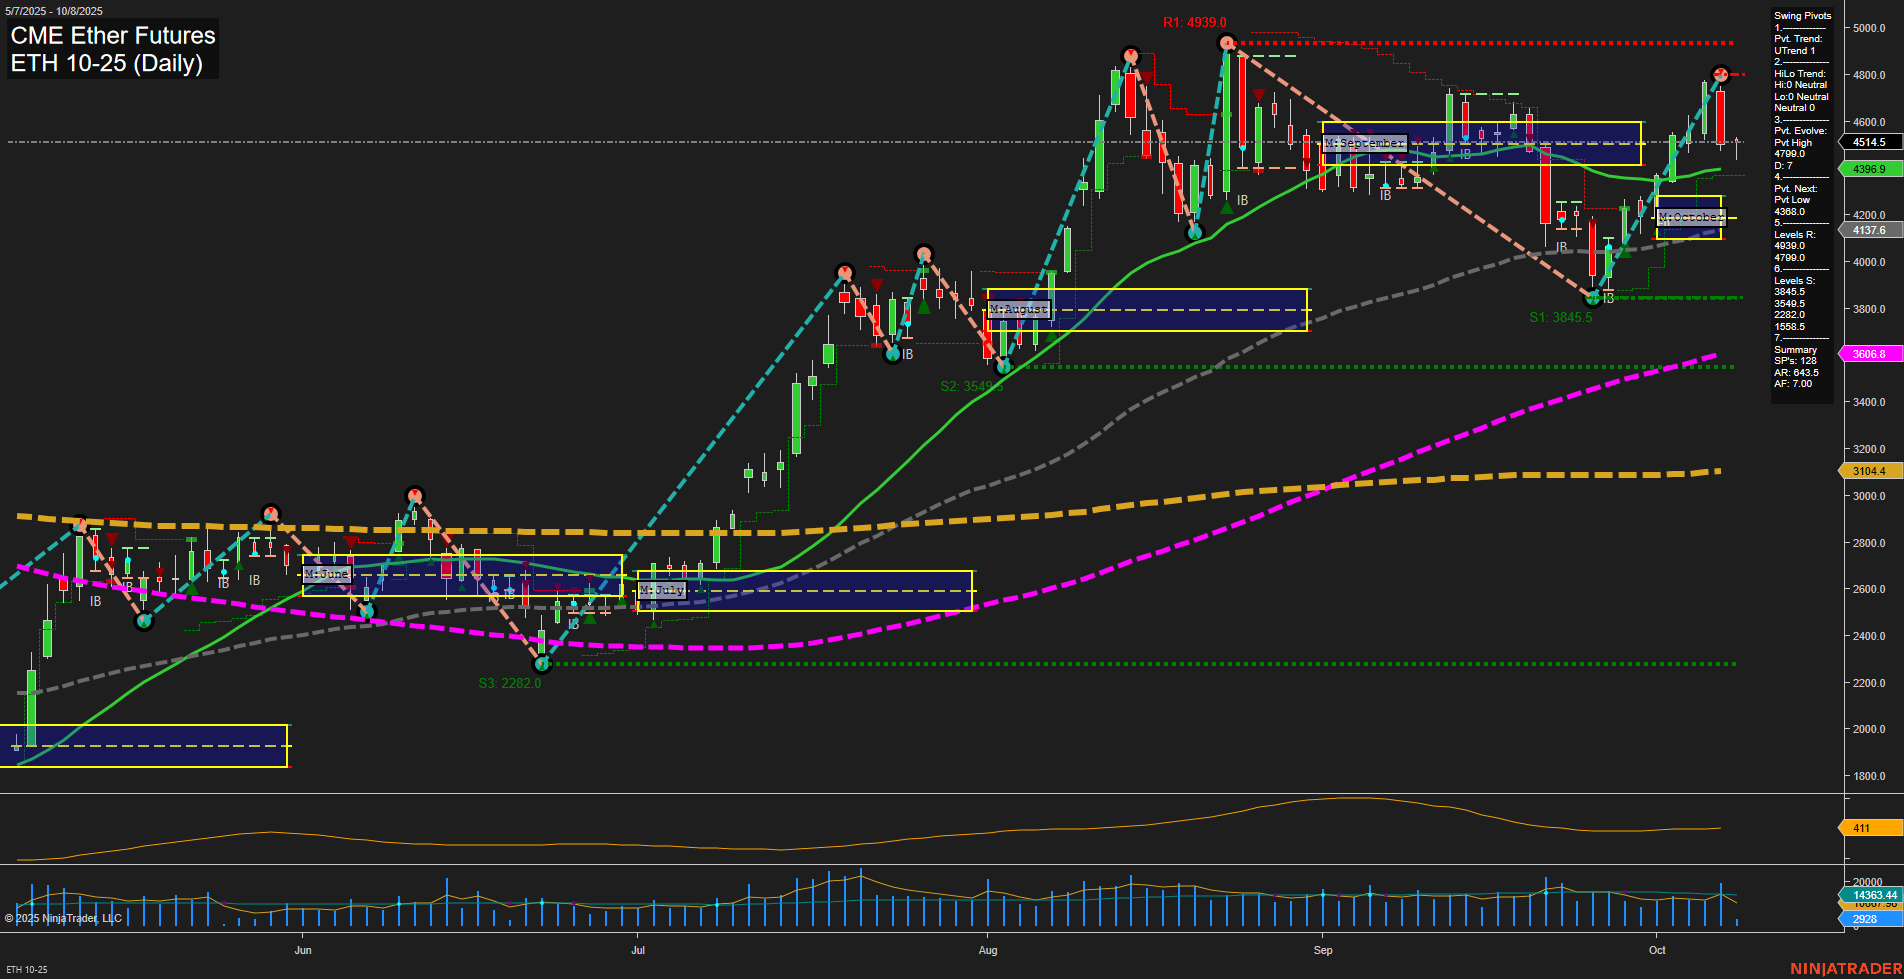Expand the Swing Pivots summary panel
Screen dimensions: 1904x979
tap(1800, 15)
